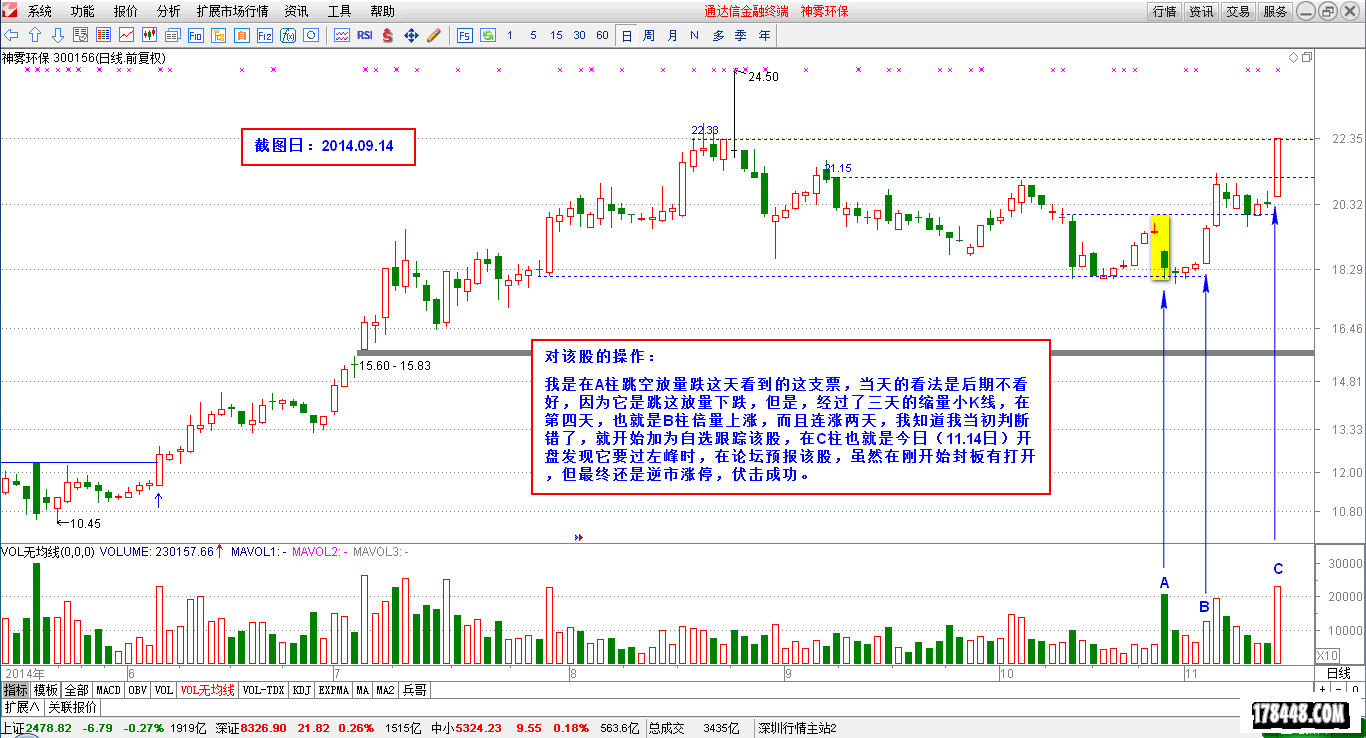Select the 5-minute period

click(533, 35)
